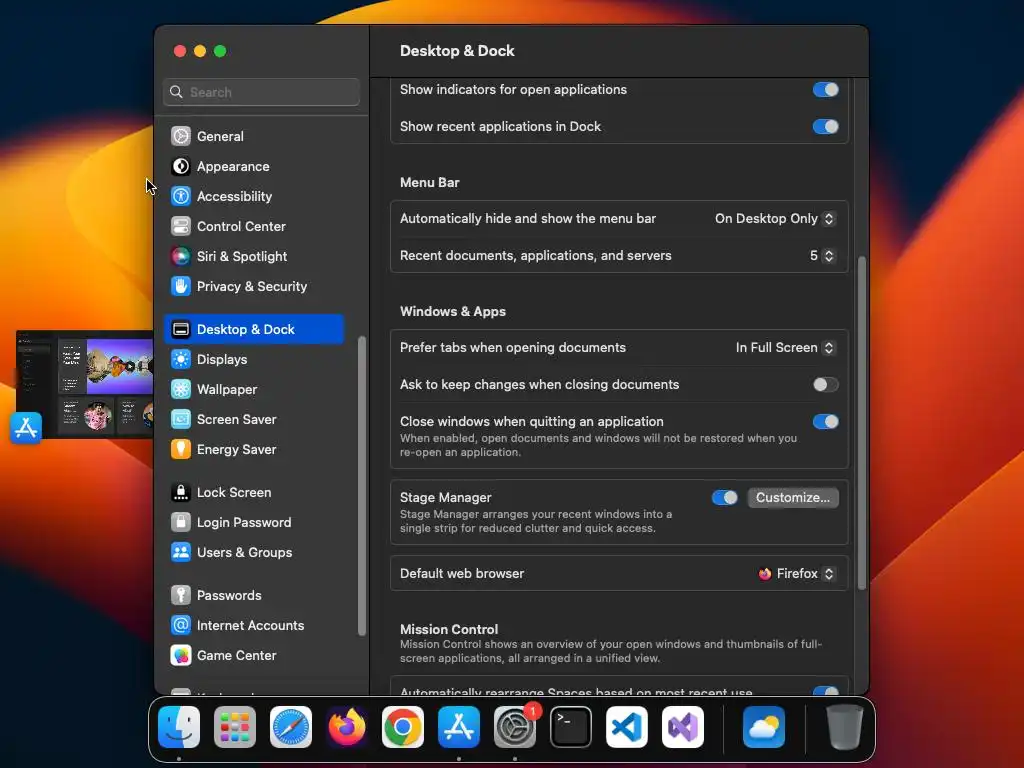The width and height of the screenshot is (1024, 768).
Task: Launch Google Chrome from the Dock
Action: point(403,727)
